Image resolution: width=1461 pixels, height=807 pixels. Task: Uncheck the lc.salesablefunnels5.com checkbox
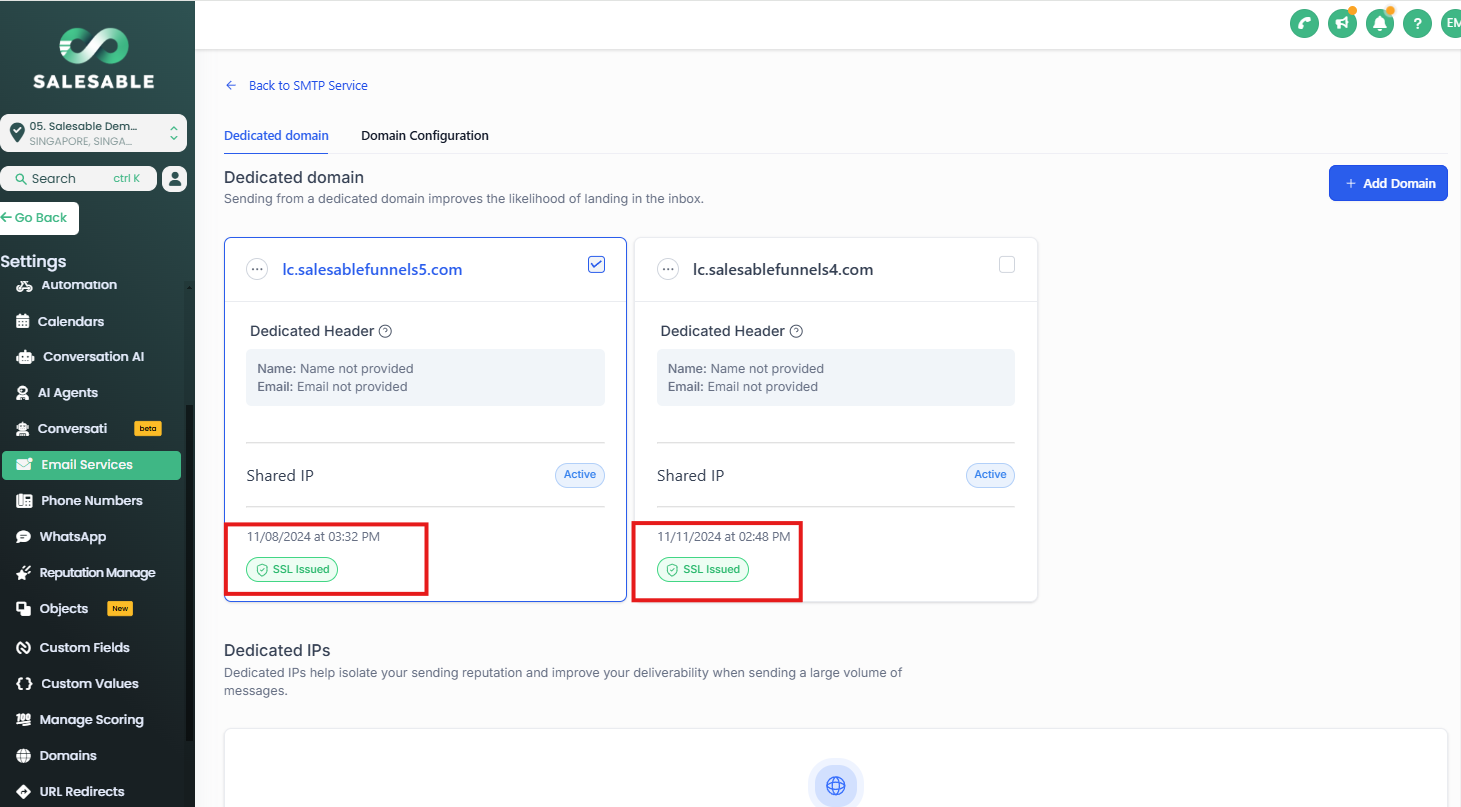point(596,264)
